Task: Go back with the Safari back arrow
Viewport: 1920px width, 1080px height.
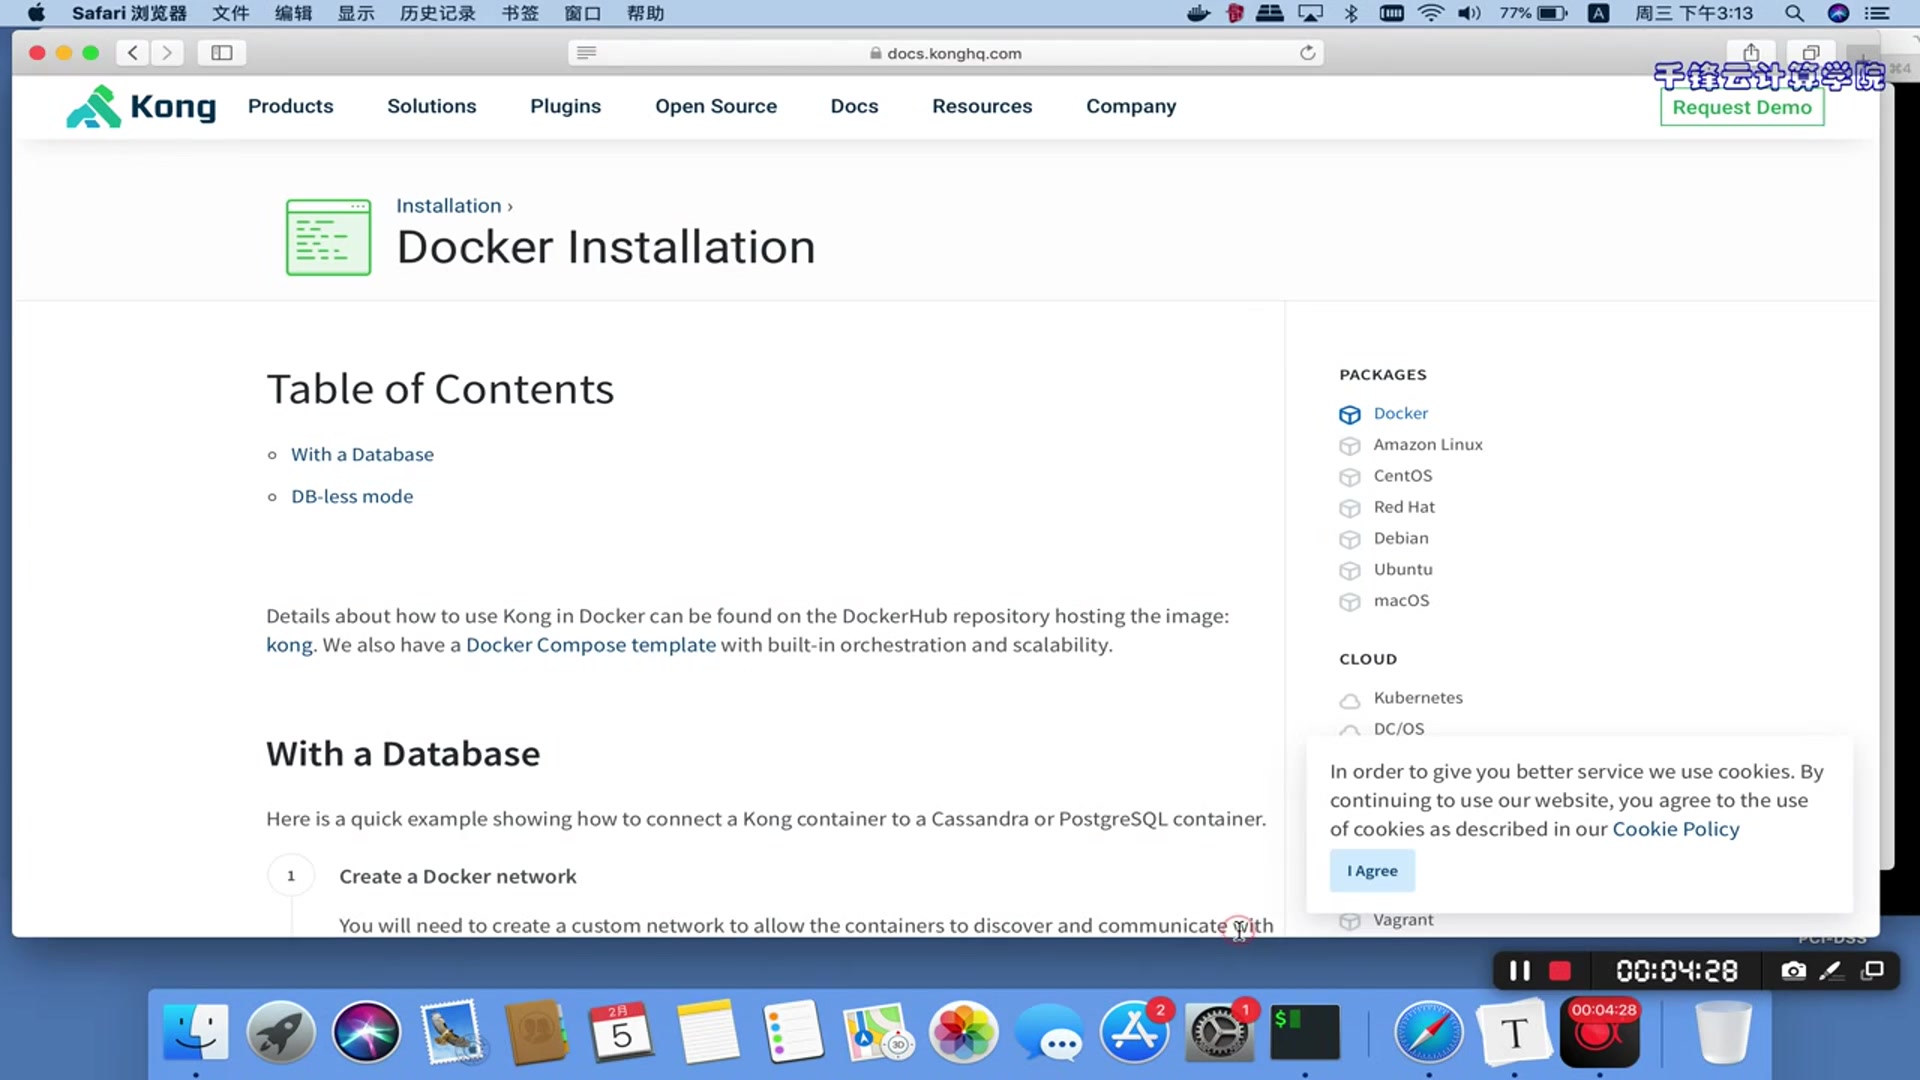Action: (x=133, y=53)
